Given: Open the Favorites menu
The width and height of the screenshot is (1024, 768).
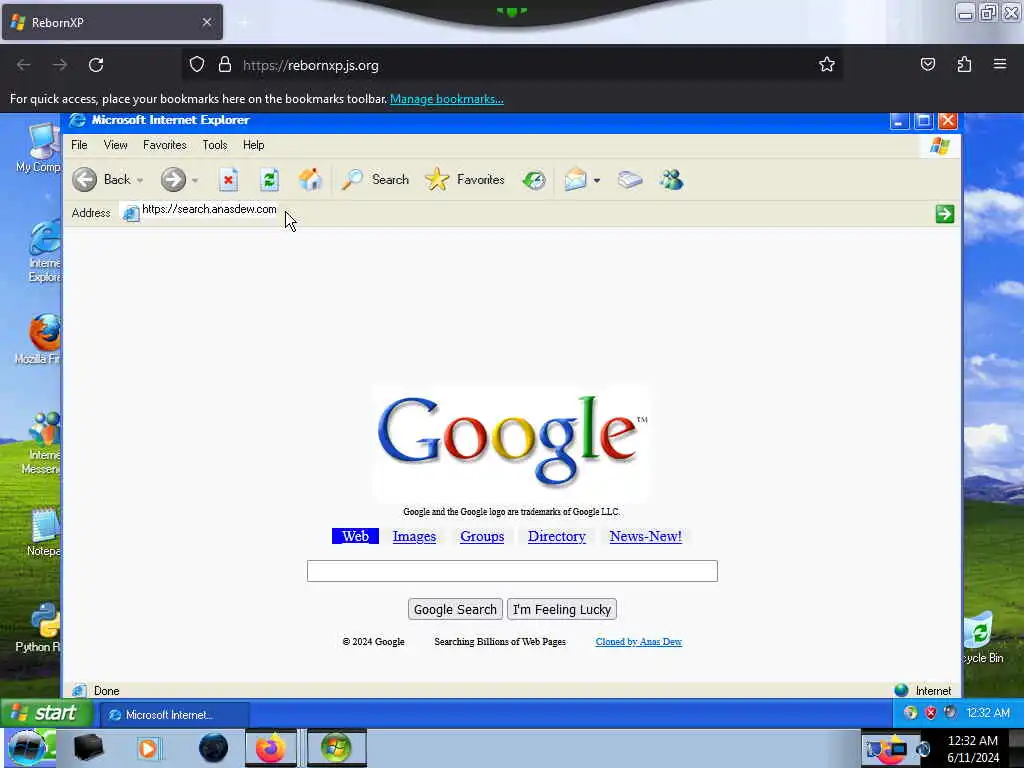Looking at the screenshot, I should tap(165, 145).
